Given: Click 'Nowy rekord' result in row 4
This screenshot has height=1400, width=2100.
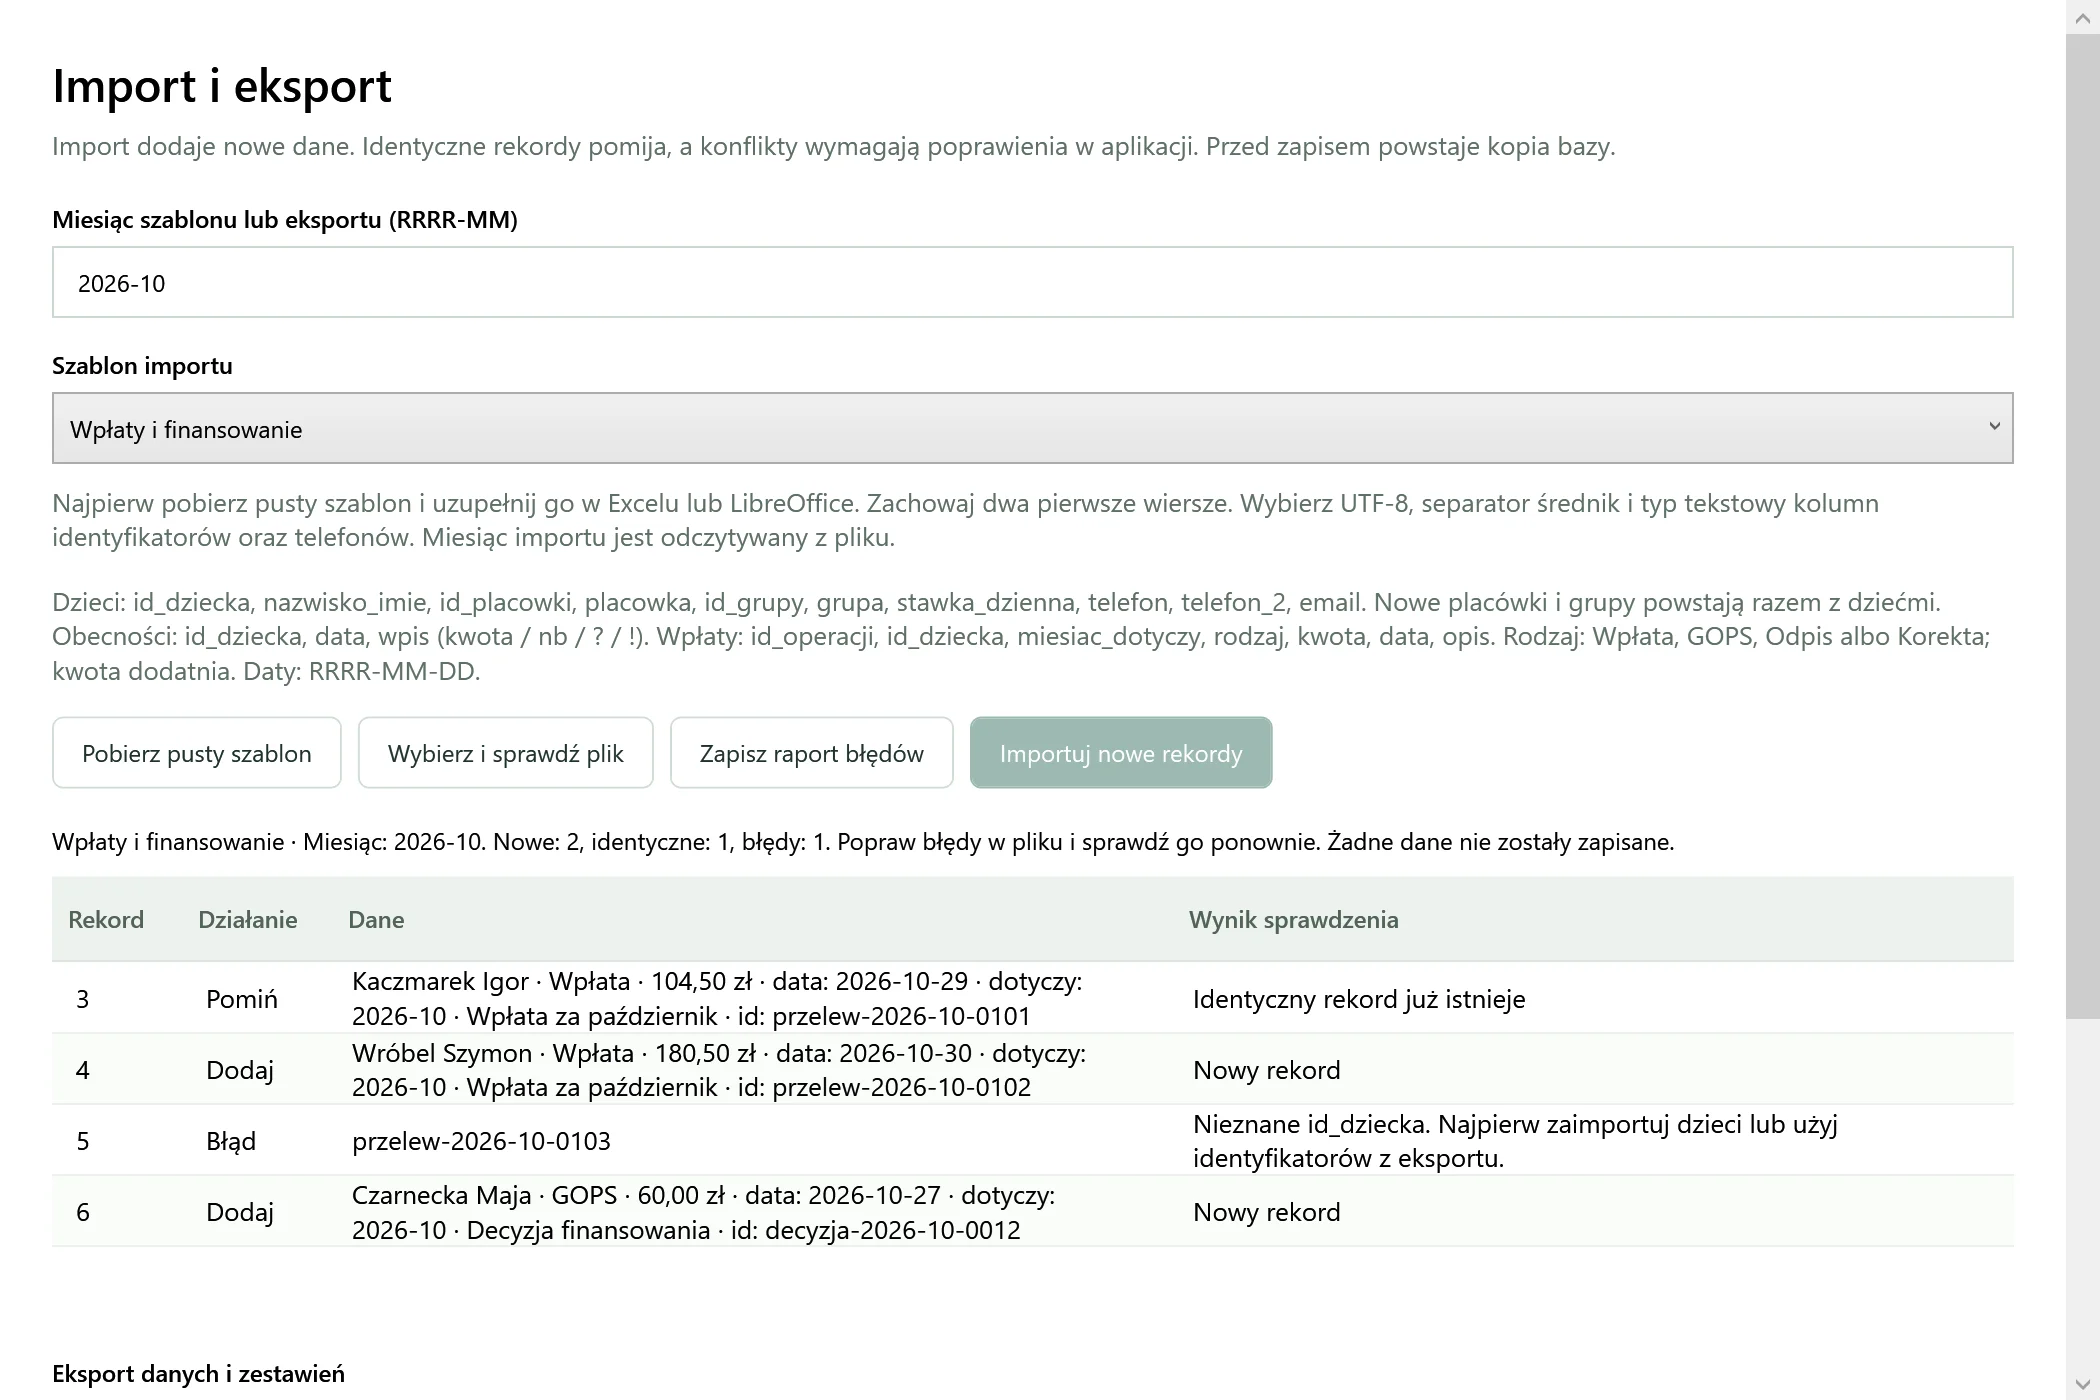Looking at the screenshot, I should 1266,1070.
